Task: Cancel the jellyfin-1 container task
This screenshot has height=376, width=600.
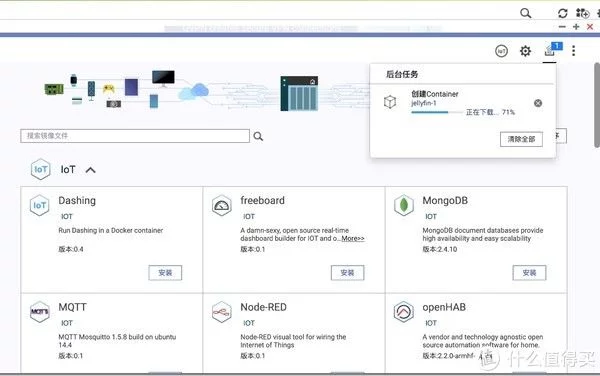Action: click(538, 103)
